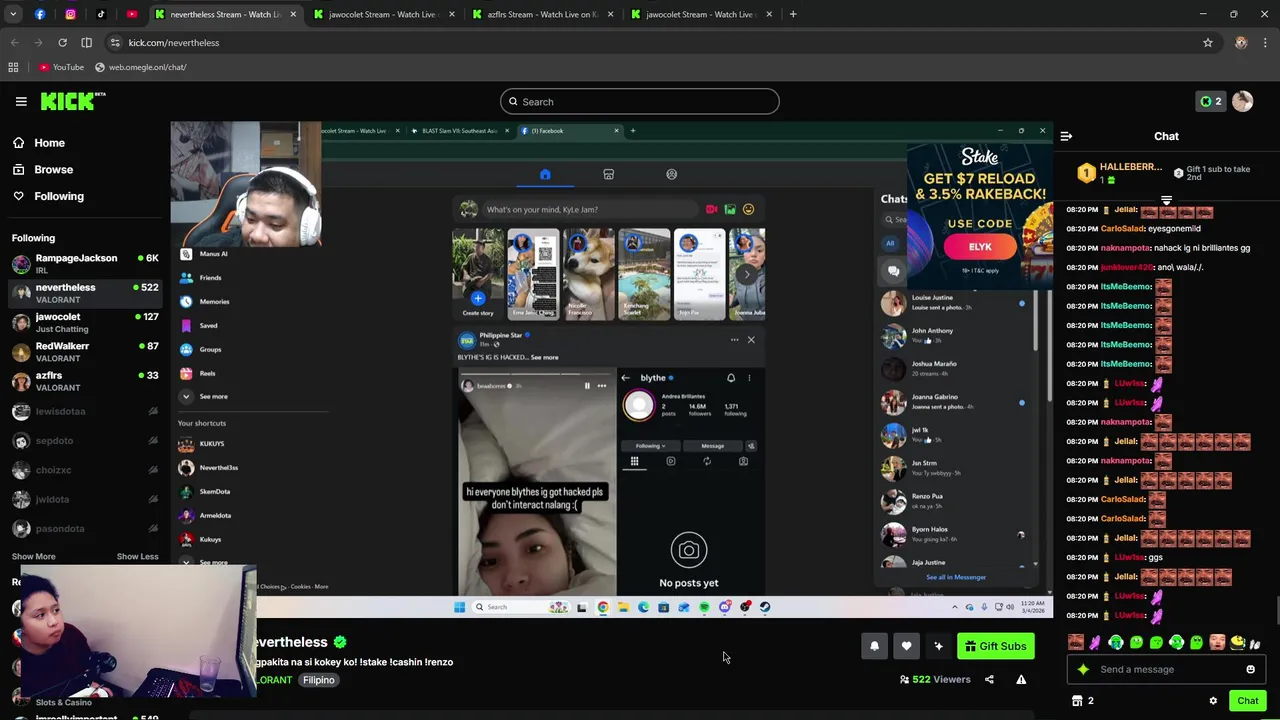1280x720 pixels.
Task: Open the channel shop icon showing 2
Action: coord(1083,701)
